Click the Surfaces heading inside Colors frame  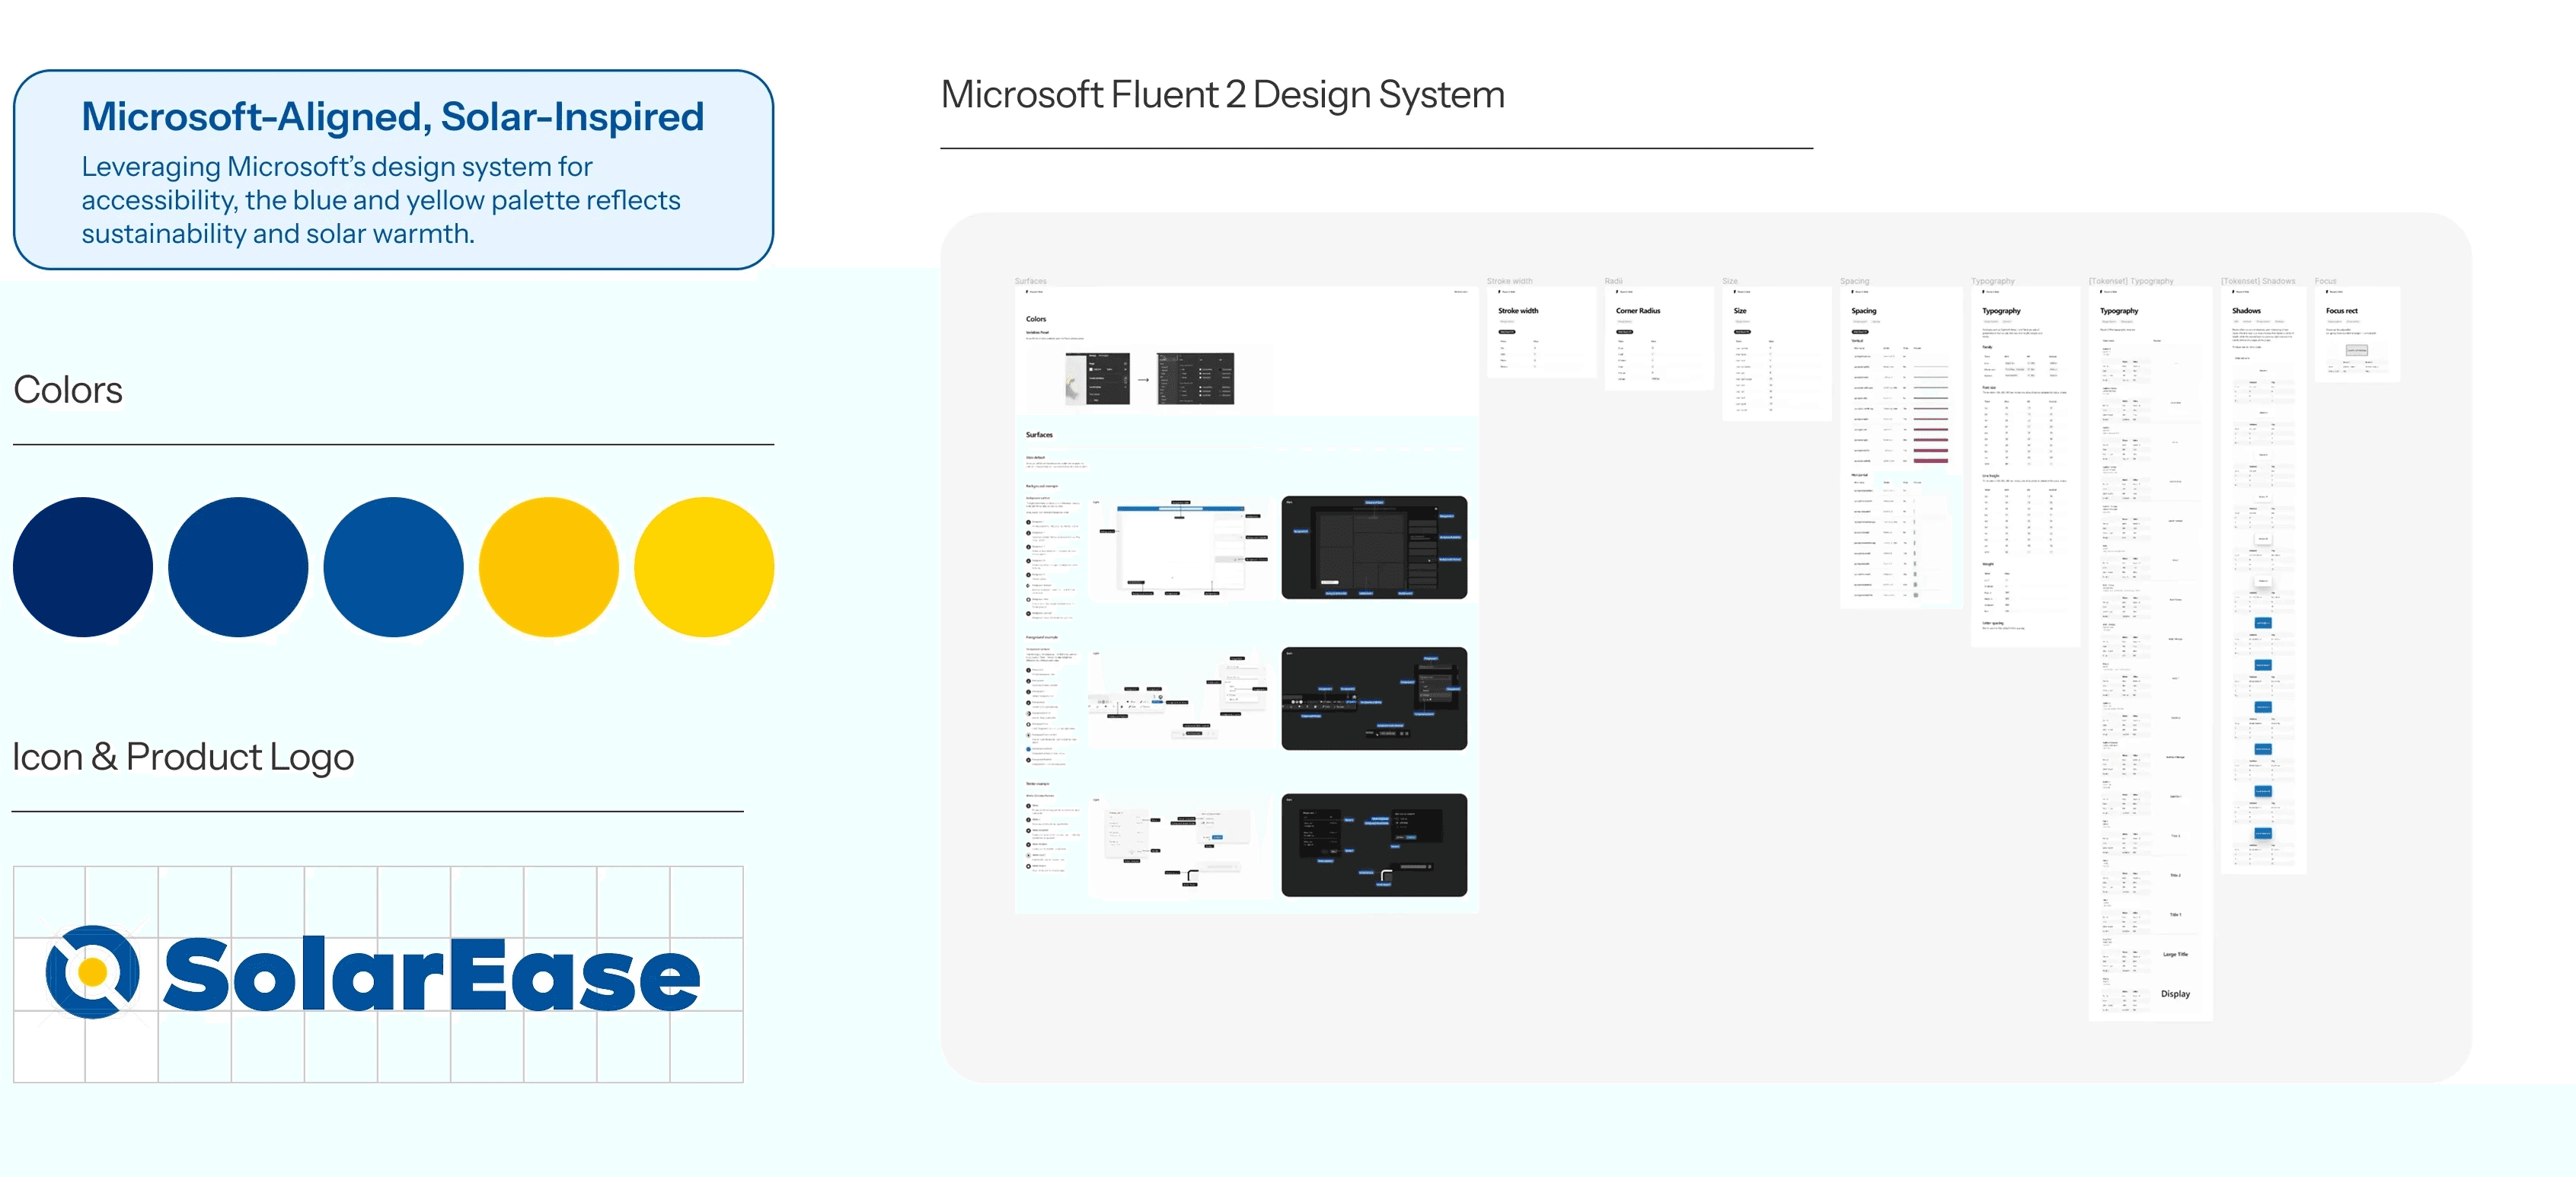pyautogui.click(x=1039, y=435)
